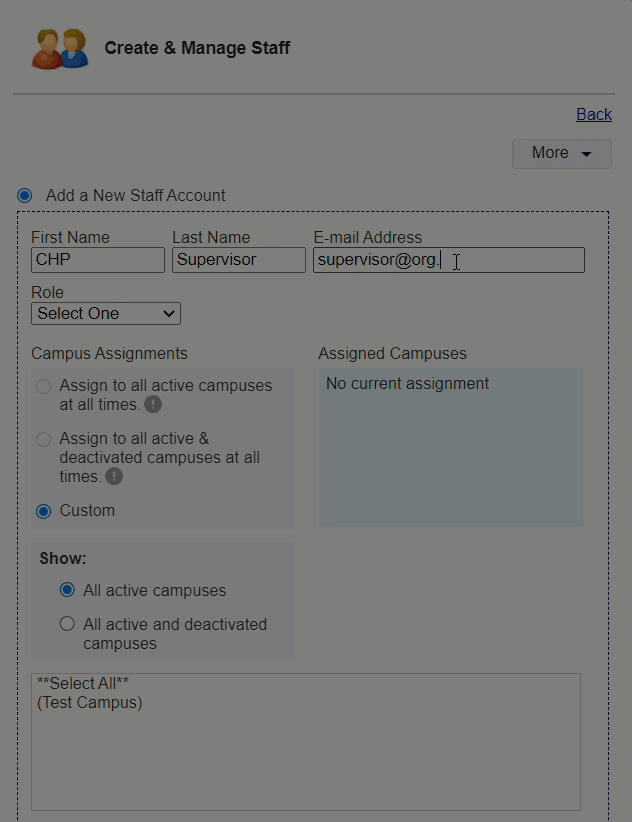Select '(Test Campus)' in the campus list
Image resolution: width=632 pixels, height=822 pixels.
(90, 703)
